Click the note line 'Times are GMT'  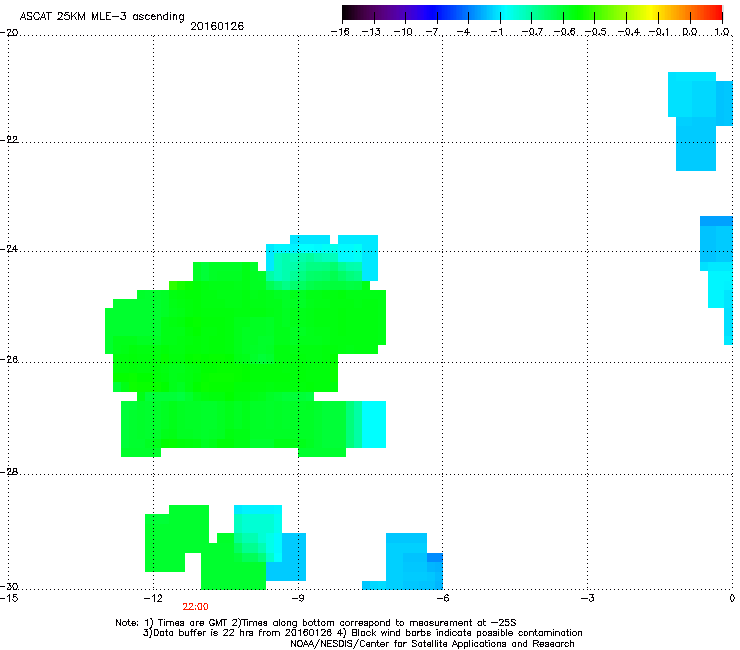tap(193, 623)
